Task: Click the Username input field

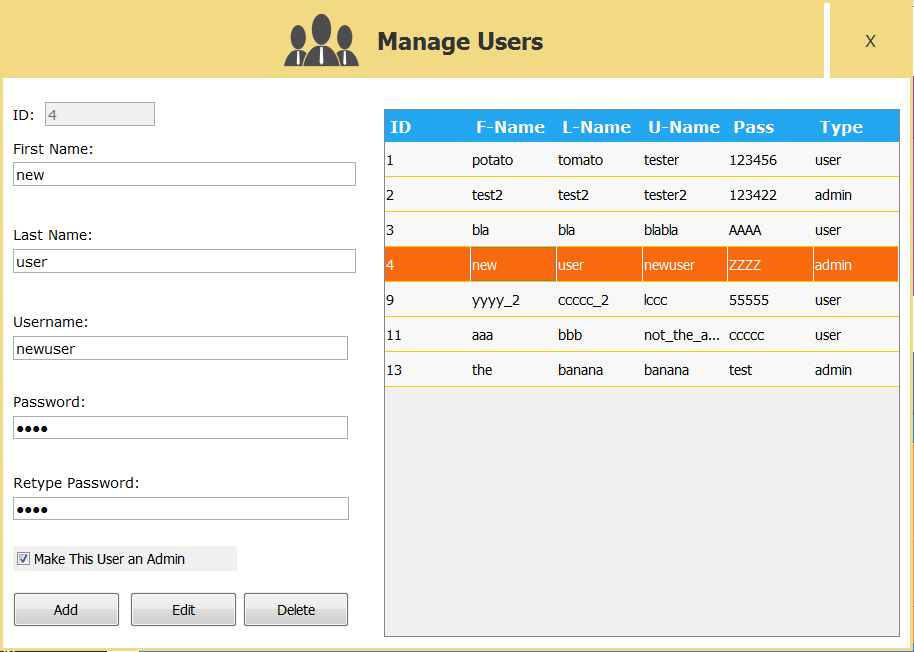Action: [180, 347]
